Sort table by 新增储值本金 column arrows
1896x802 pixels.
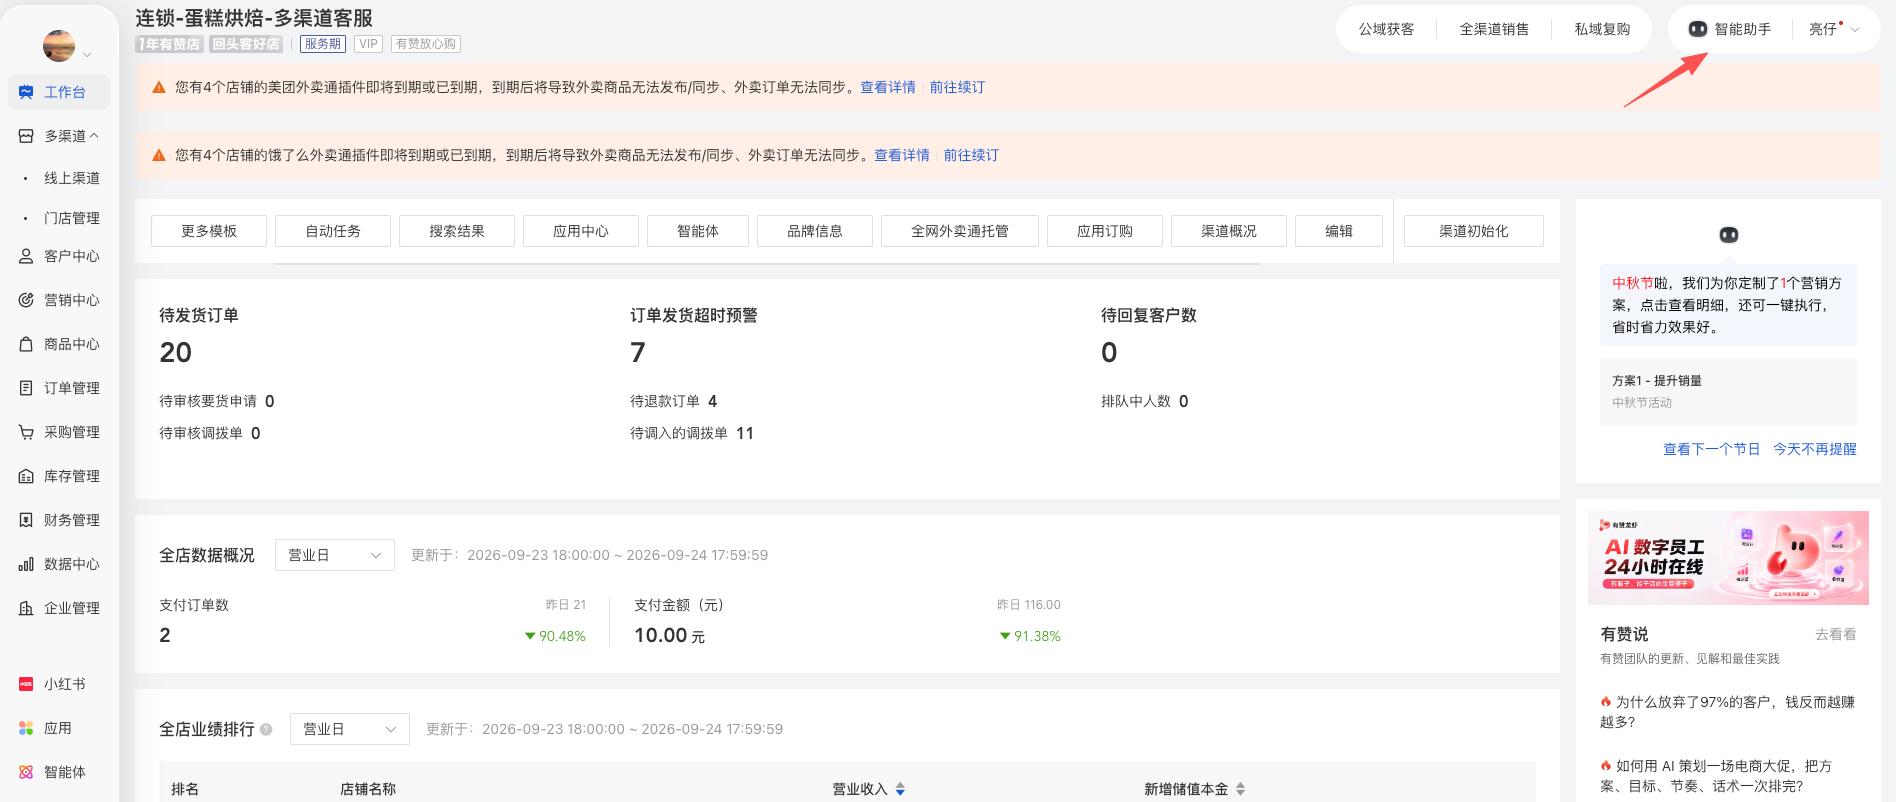pos(1240,789)
